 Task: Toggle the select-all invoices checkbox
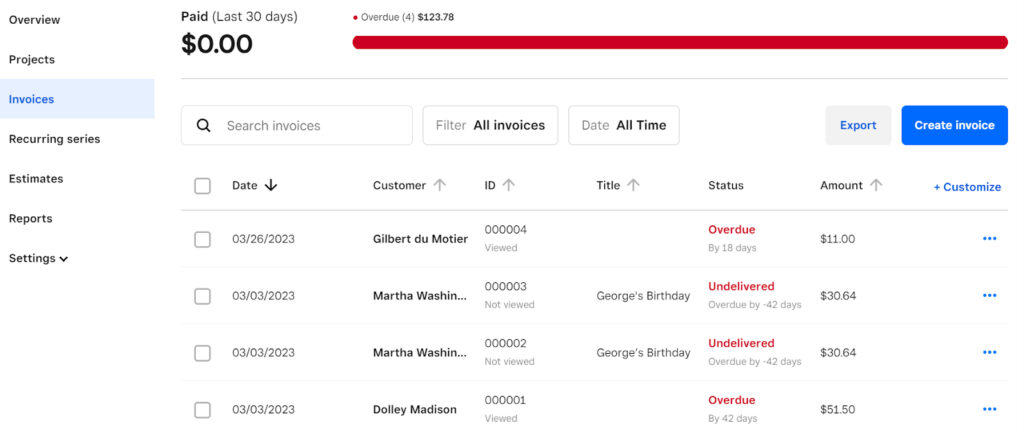point(202,186)
